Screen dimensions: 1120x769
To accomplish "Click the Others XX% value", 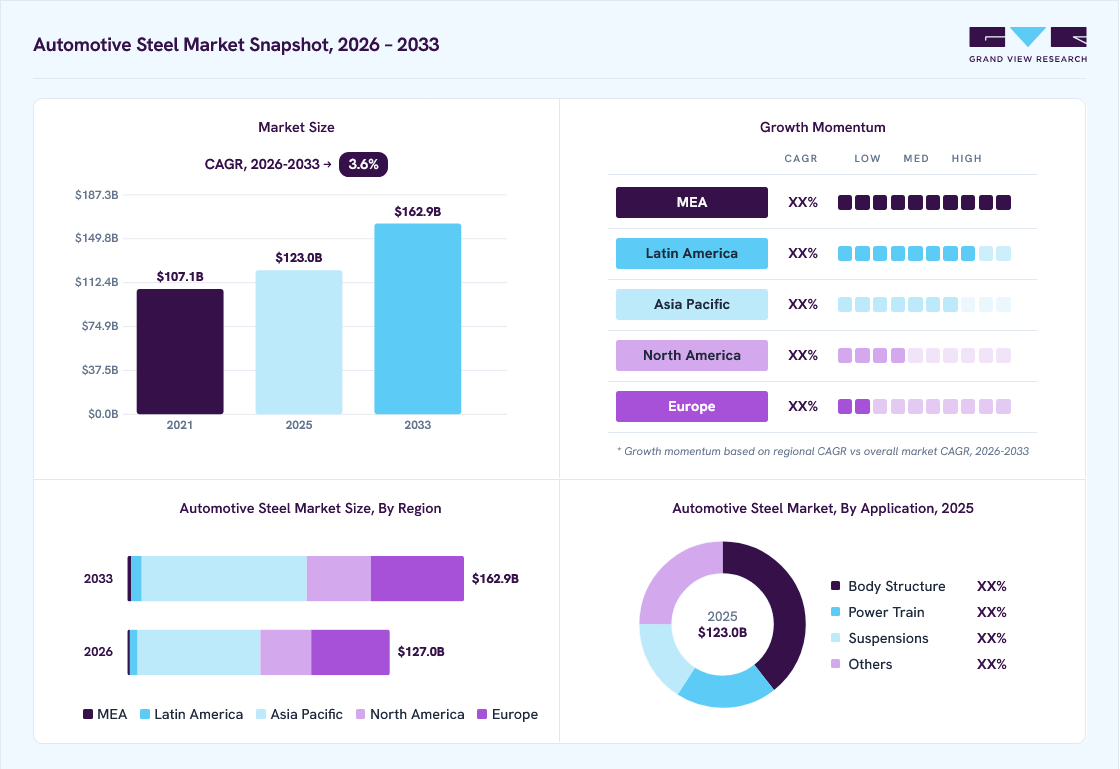I will coord(991,664).
